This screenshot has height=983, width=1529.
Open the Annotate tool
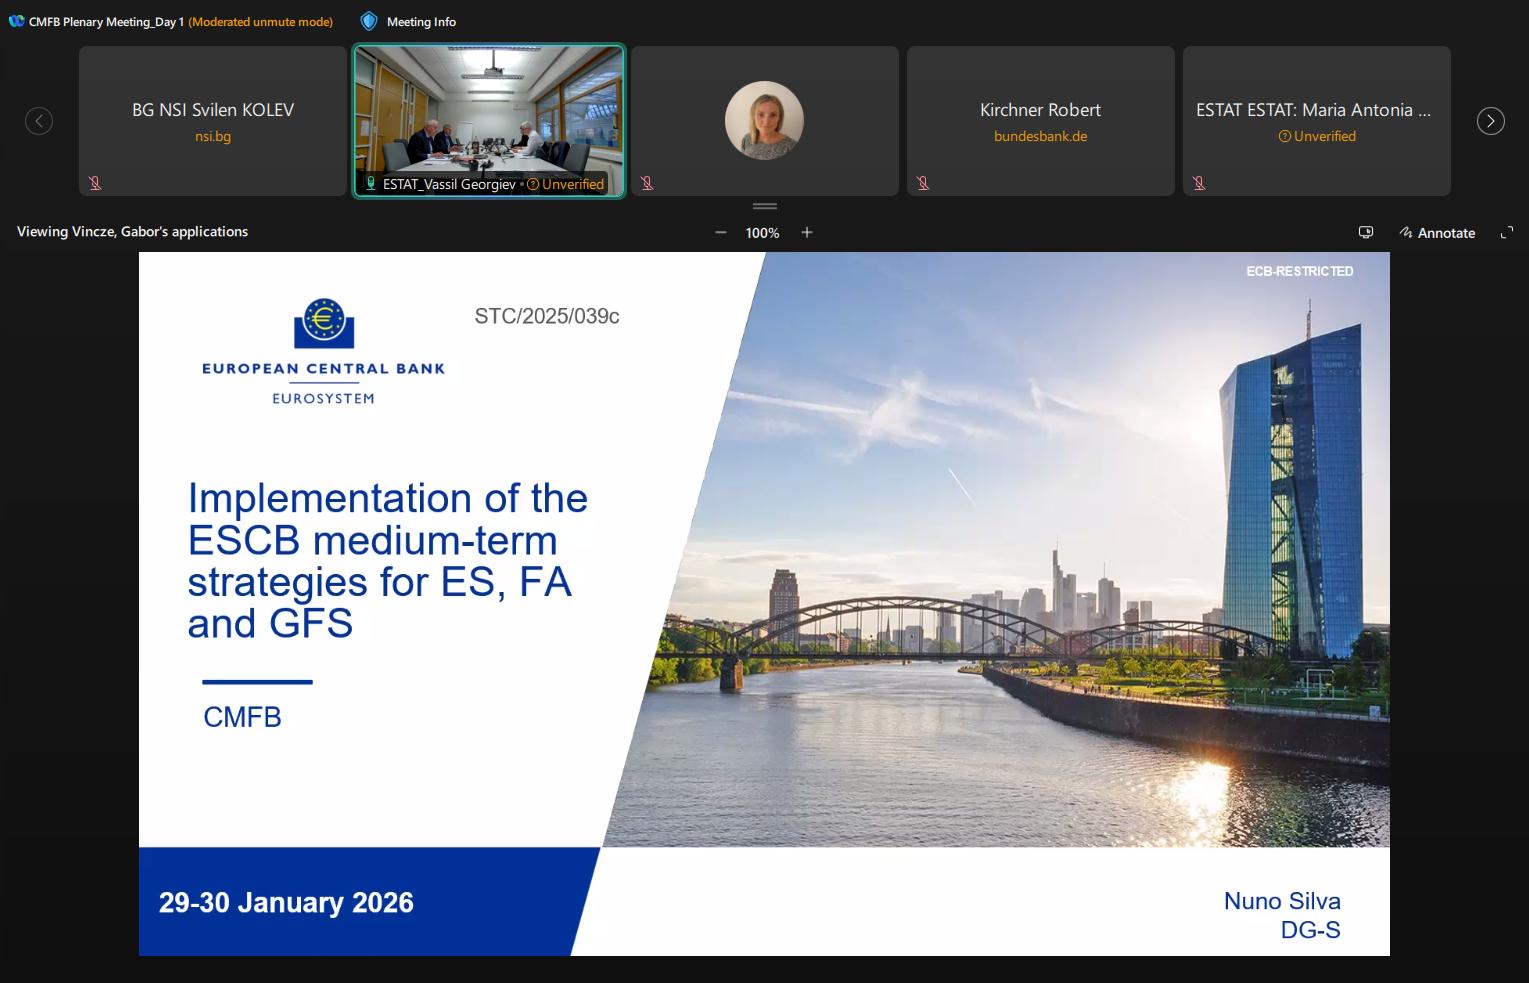pyautogui.click(x=1437, y=233)
